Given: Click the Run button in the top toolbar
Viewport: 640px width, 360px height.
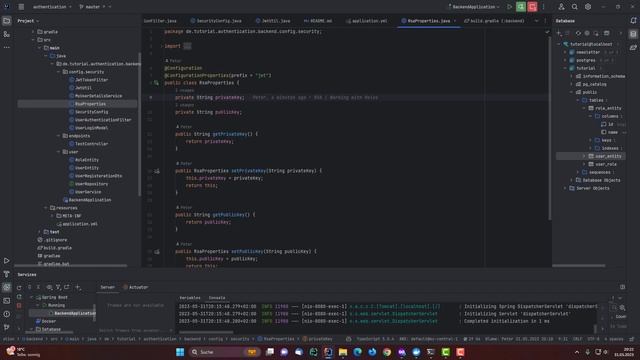Looking at the screenshot, I should pos(509,7).
